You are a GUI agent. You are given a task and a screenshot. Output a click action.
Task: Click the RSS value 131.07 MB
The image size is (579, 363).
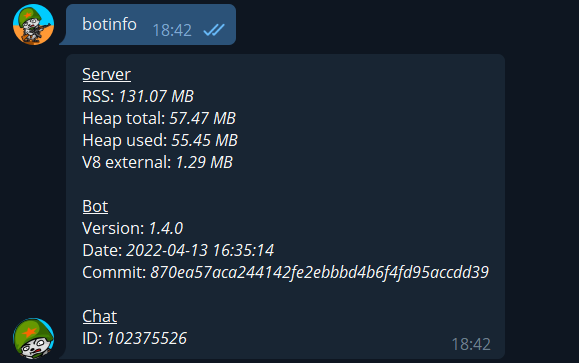tap(156, 96)
